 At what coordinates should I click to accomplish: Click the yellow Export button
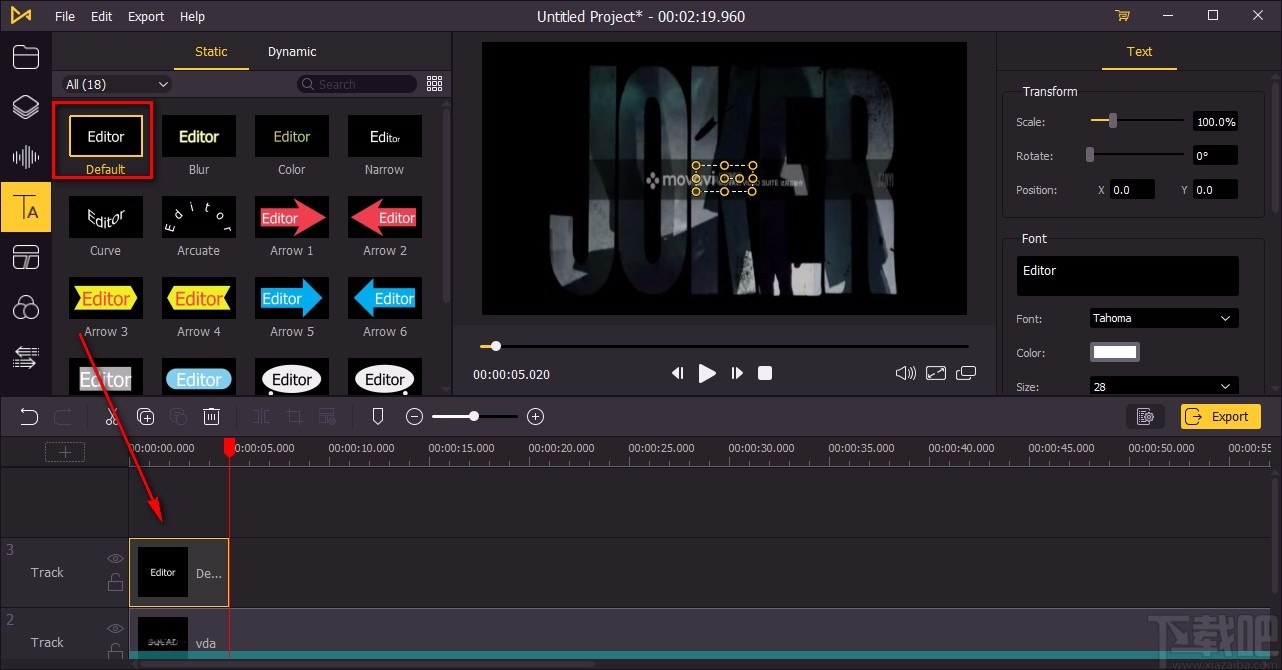tap(1220, 417)
